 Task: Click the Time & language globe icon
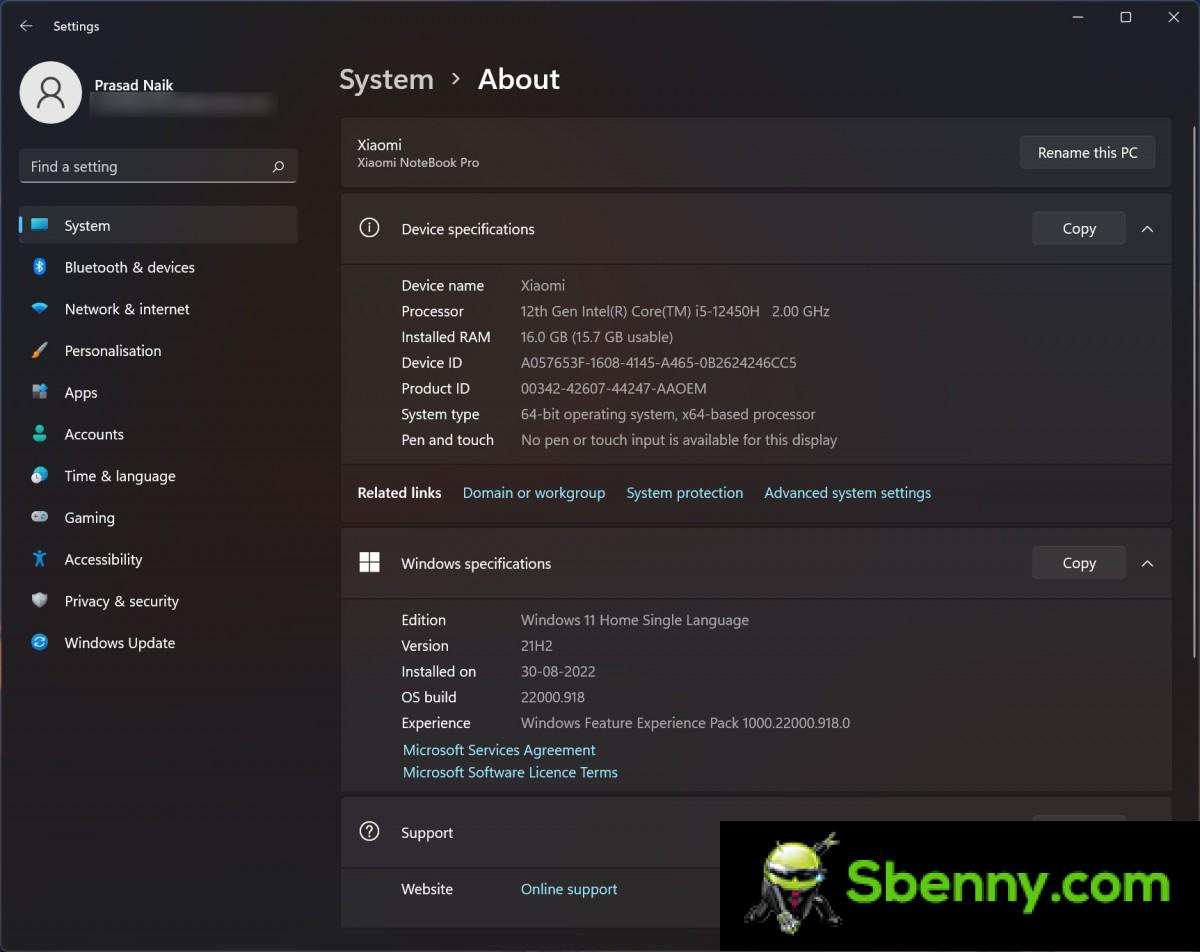[x=40, y=476]
